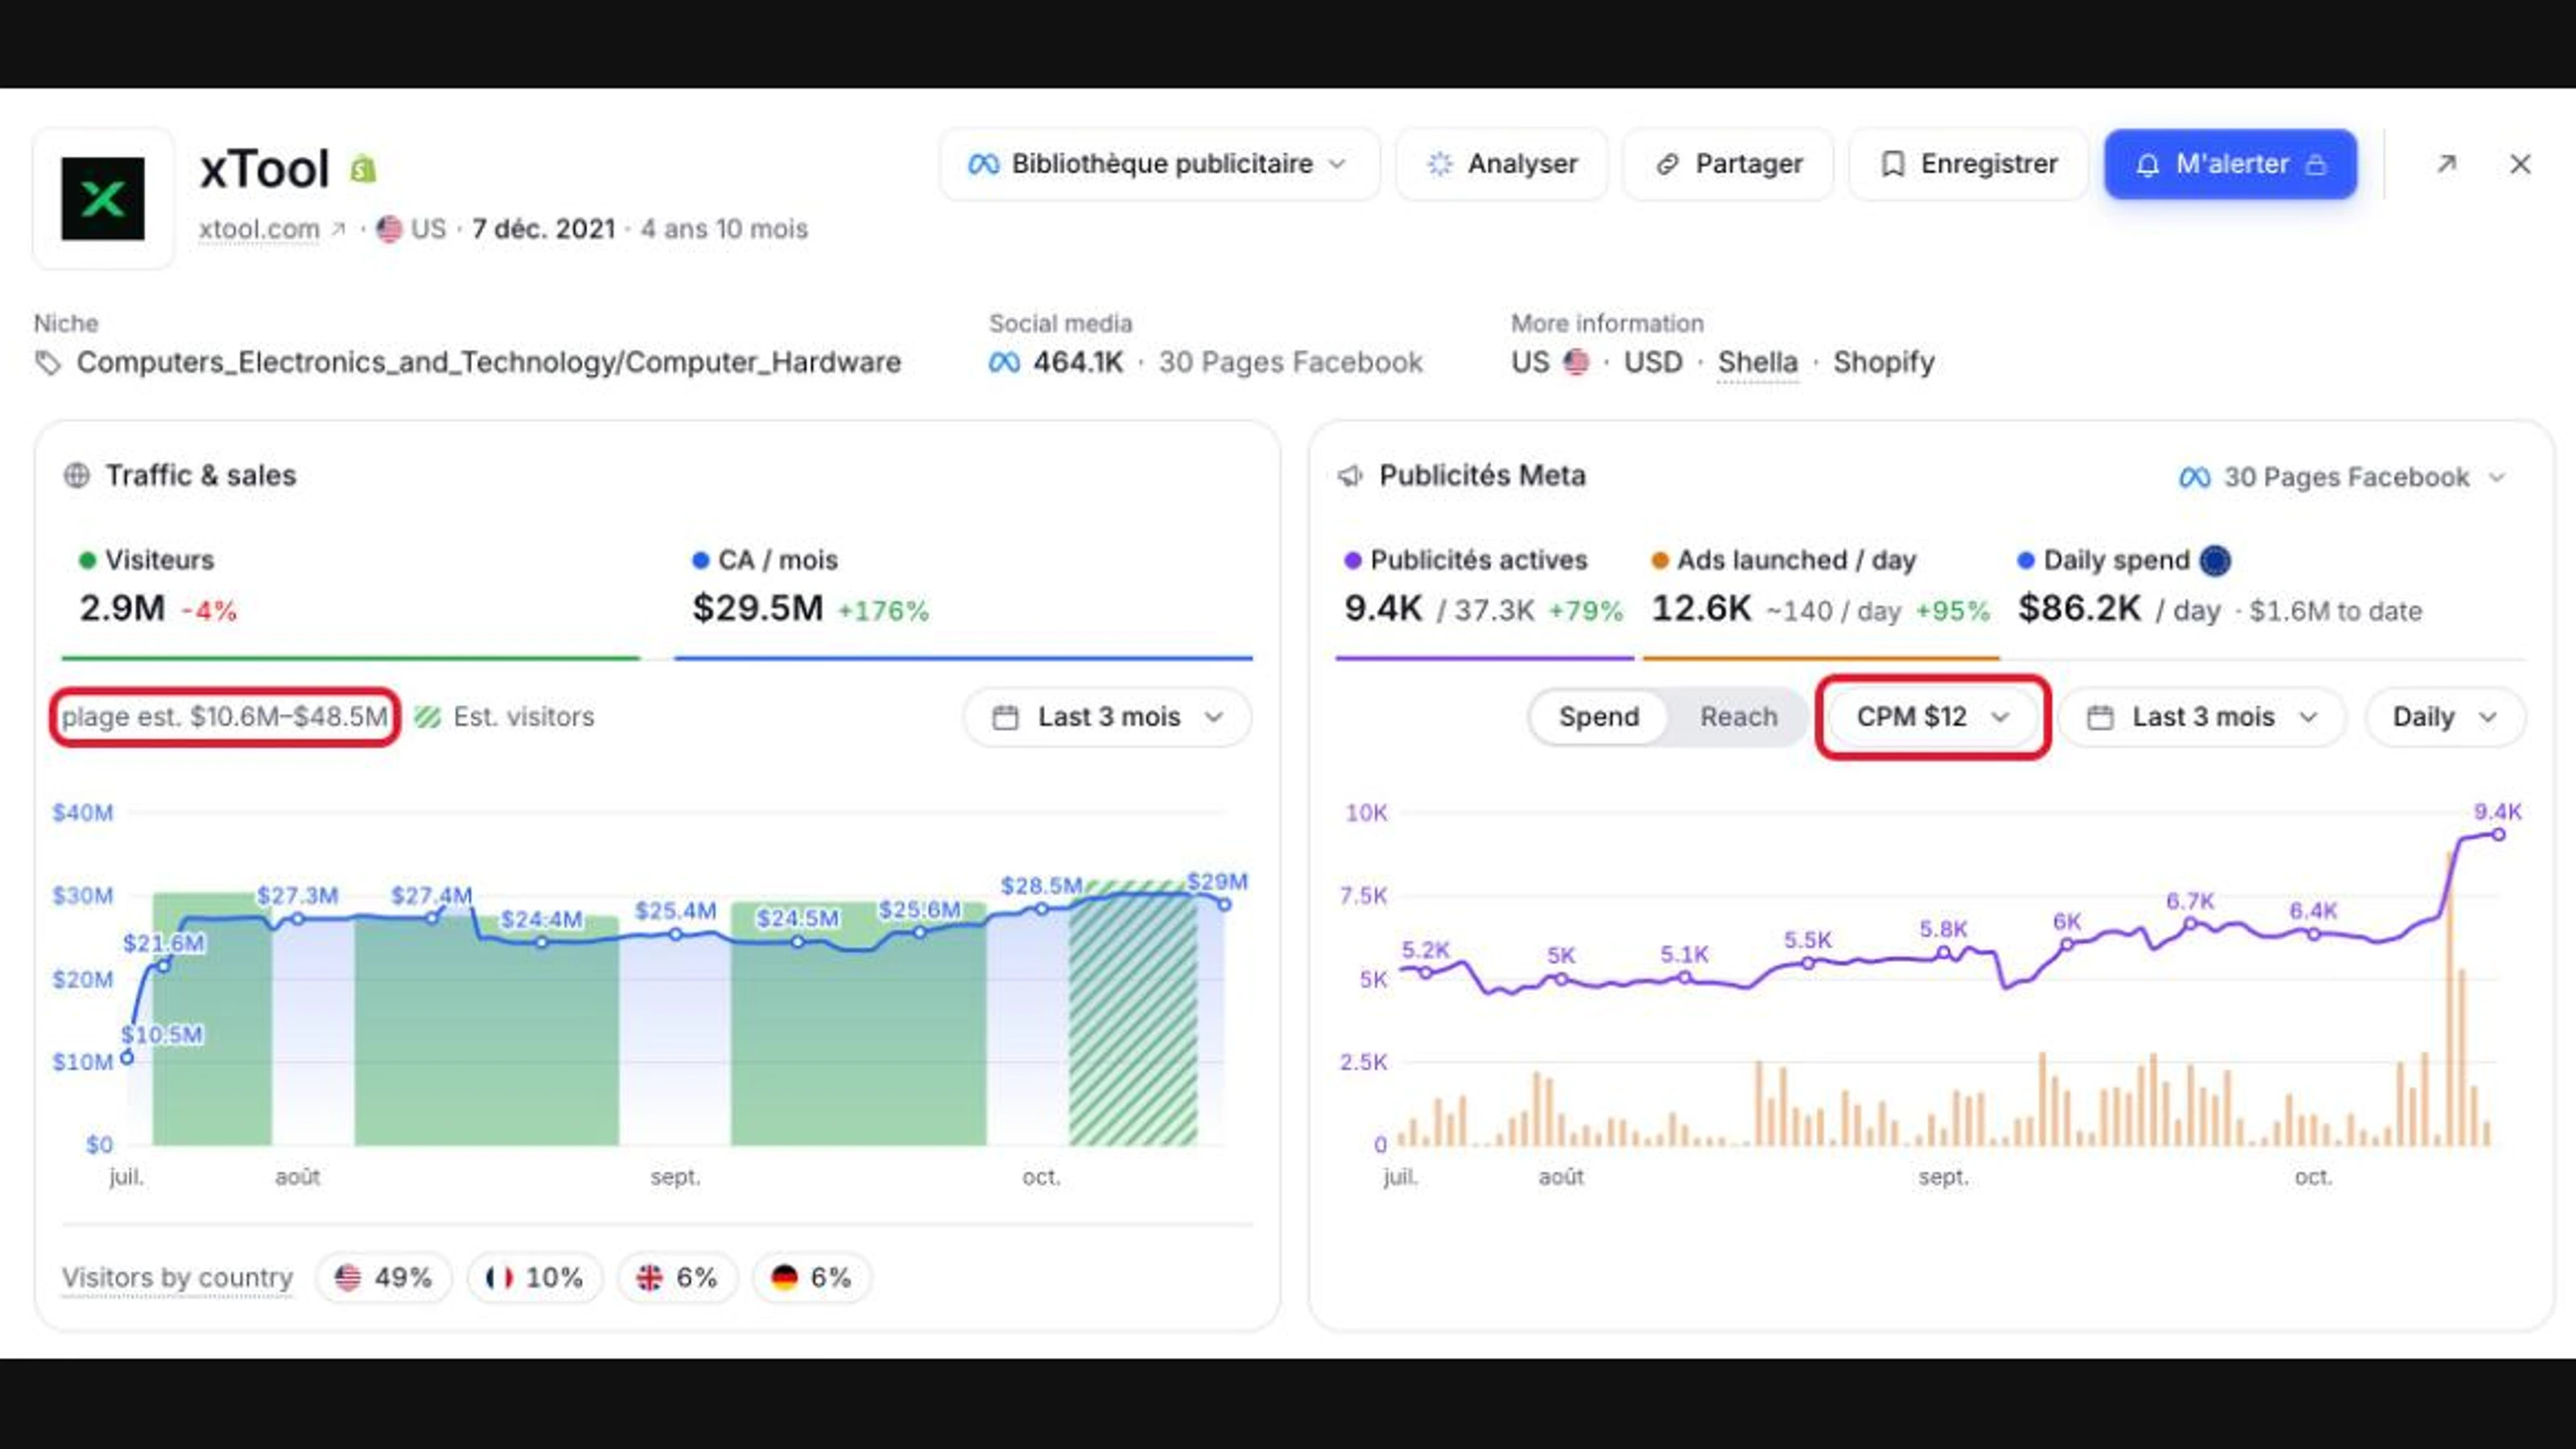
Task: Click the globe icon beside Traffic & sales
Action: (x=77, y=475)
